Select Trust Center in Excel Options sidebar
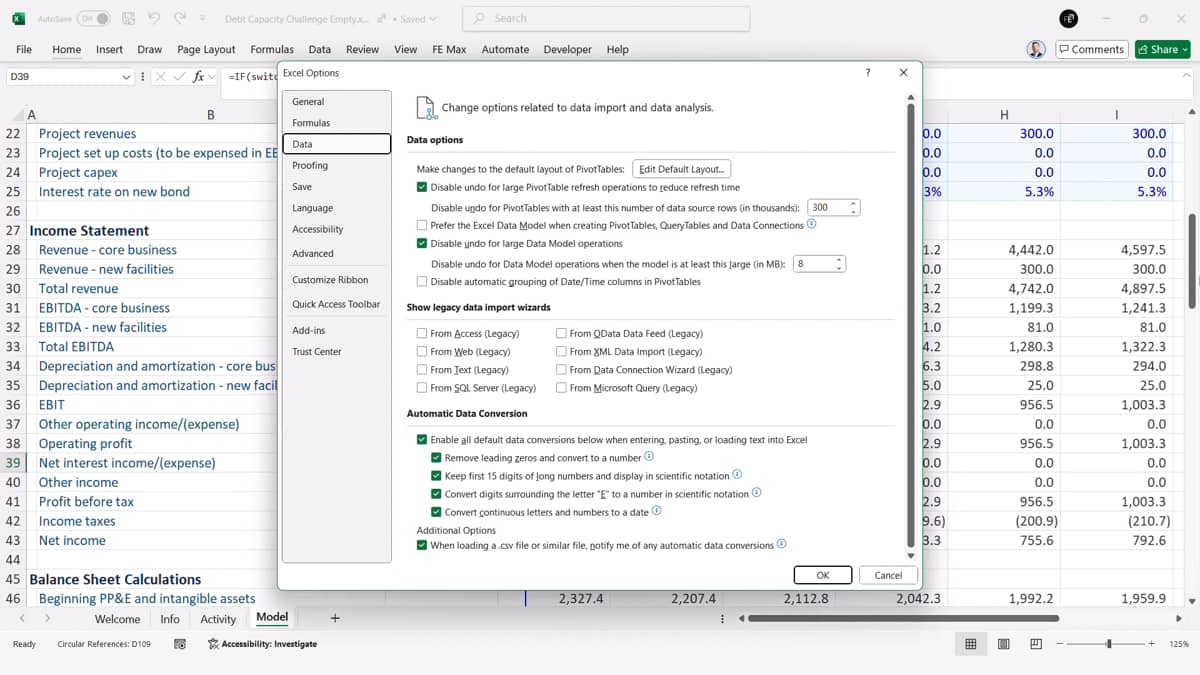This screenshot has height=675, width=1200. click(x=336, y=351)
